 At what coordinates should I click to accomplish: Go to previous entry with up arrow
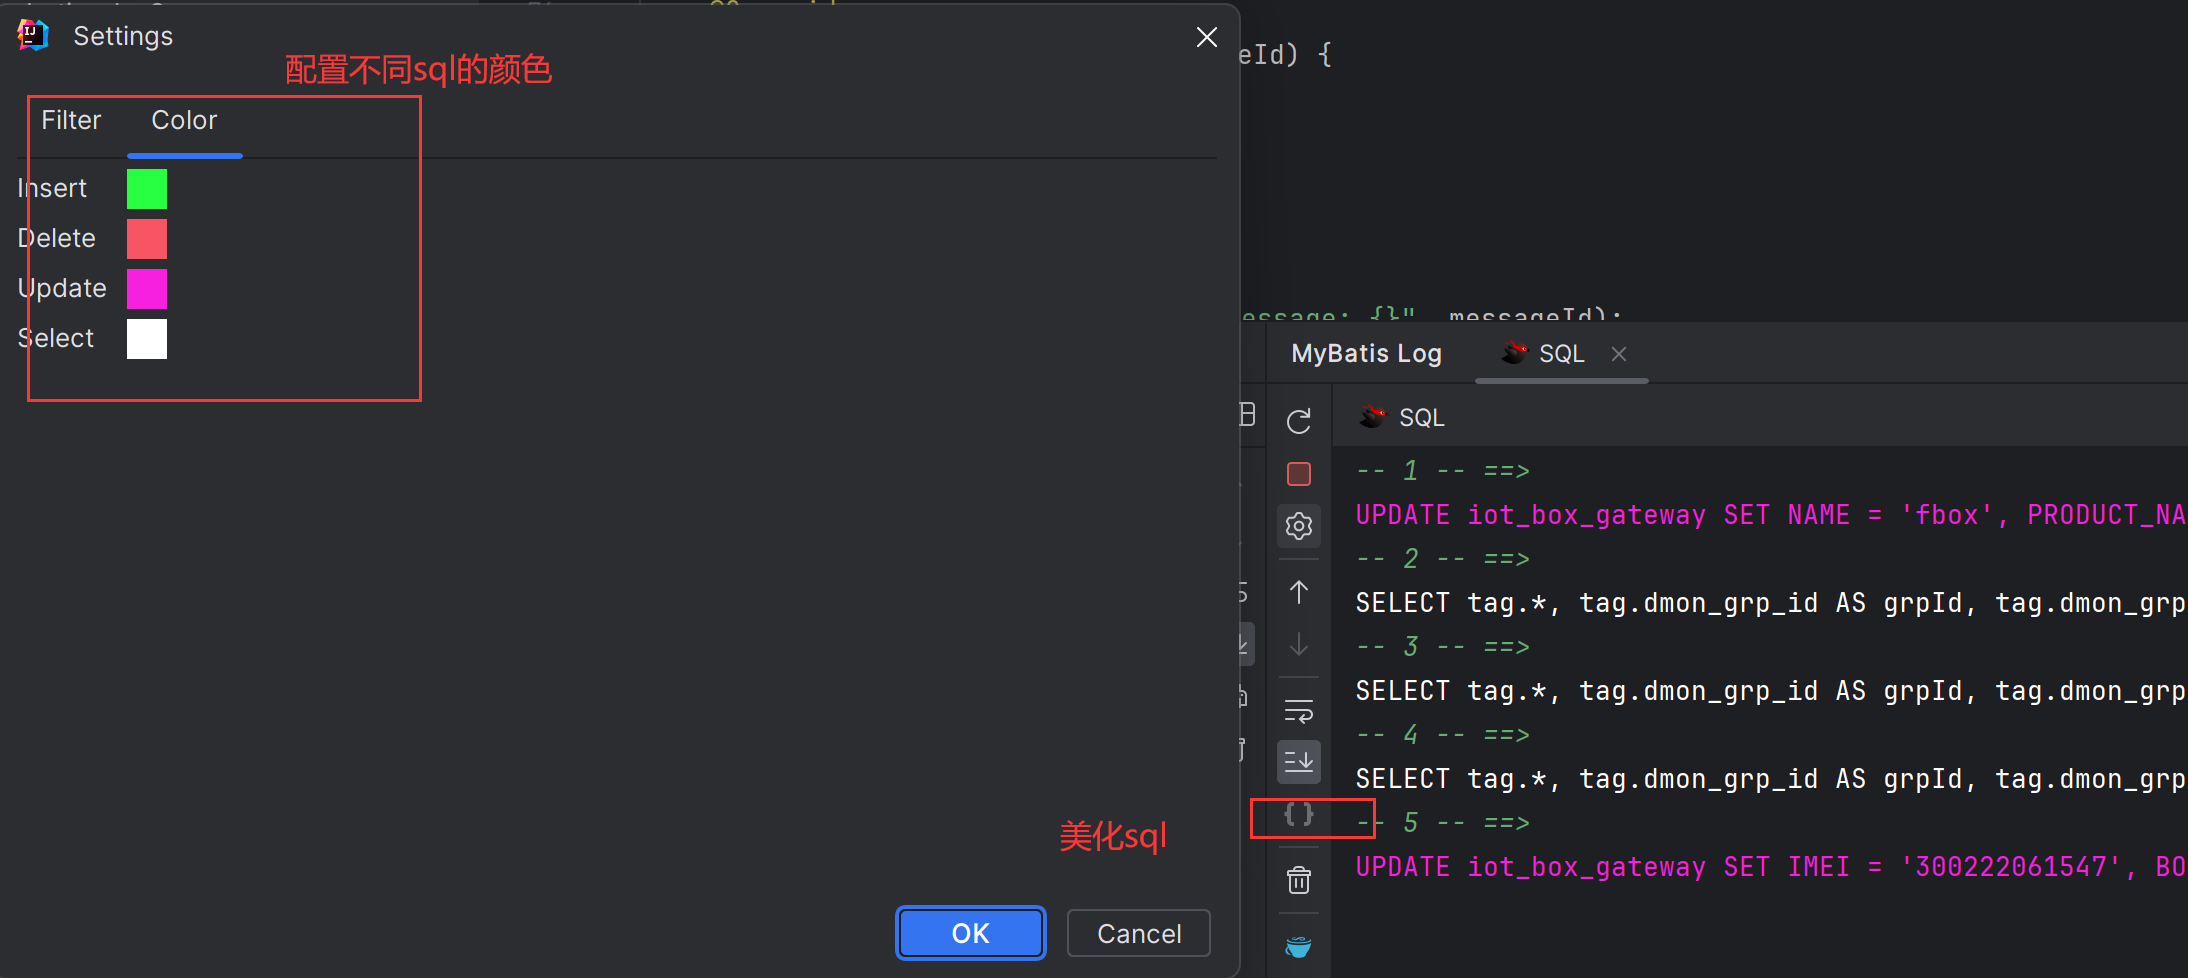(1298, 592)
